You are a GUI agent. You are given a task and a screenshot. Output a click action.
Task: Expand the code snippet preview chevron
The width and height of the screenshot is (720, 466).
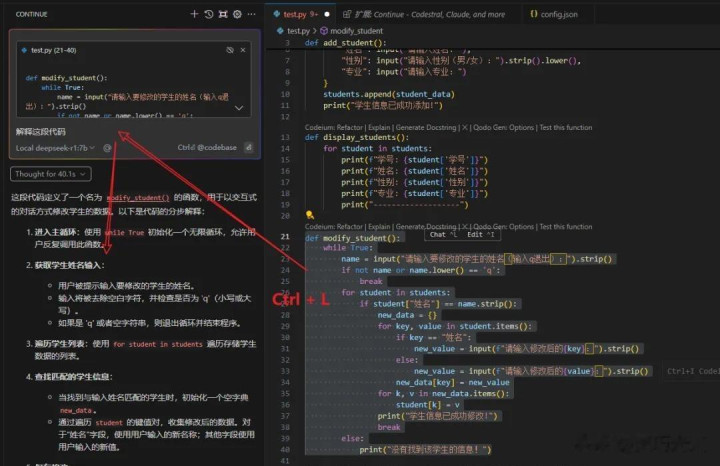pos(239,108)
